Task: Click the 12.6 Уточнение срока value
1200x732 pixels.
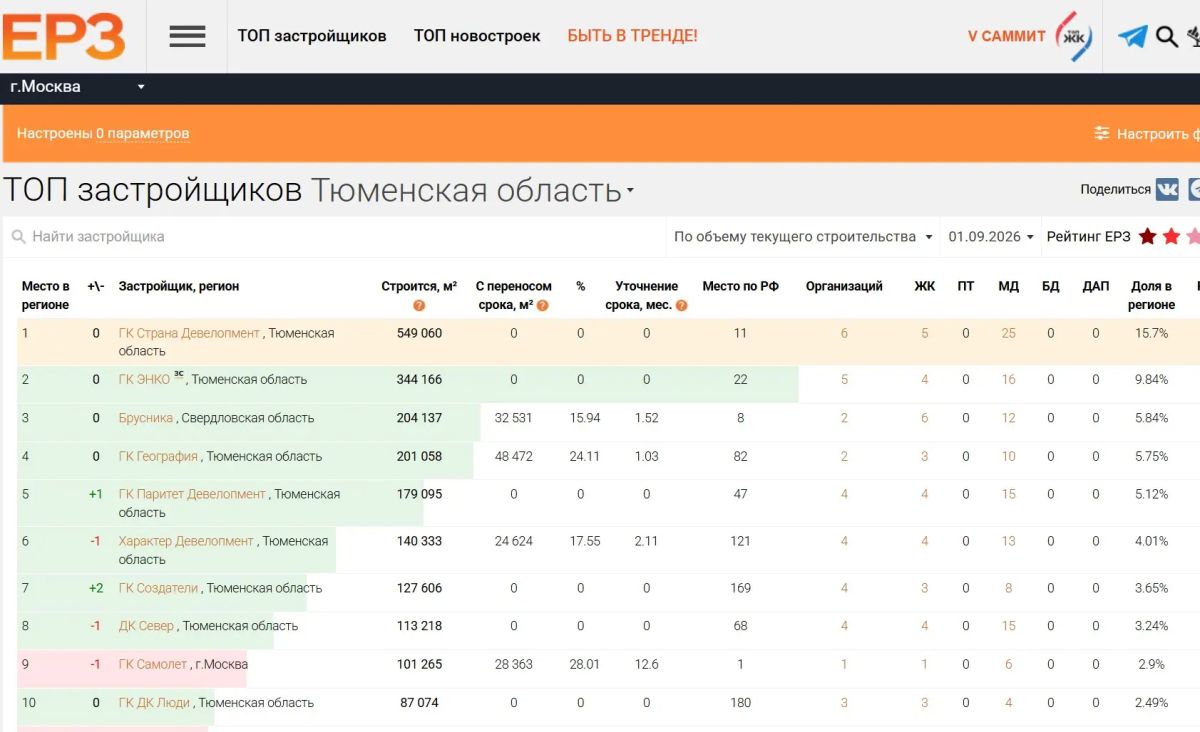Action: tap(646, 664)
